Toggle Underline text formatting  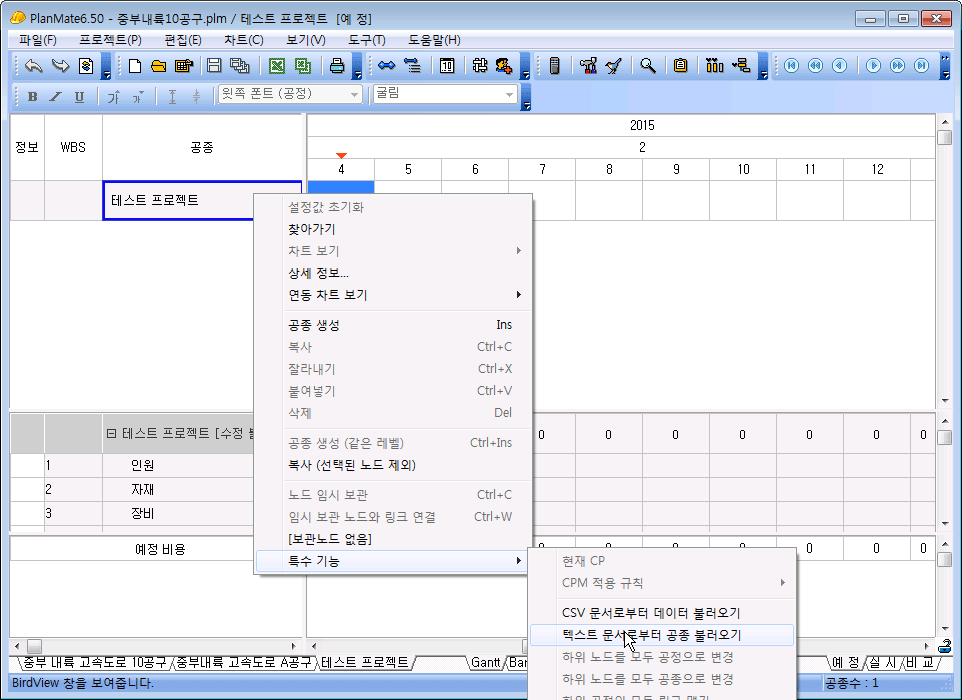[x=79, y=96]
